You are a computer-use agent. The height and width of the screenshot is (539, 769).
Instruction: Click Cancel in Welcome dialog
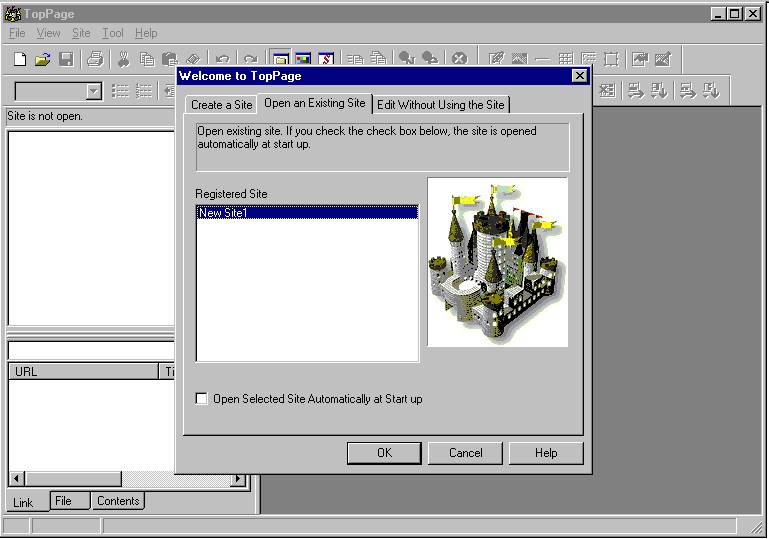(x=465, y=453)
